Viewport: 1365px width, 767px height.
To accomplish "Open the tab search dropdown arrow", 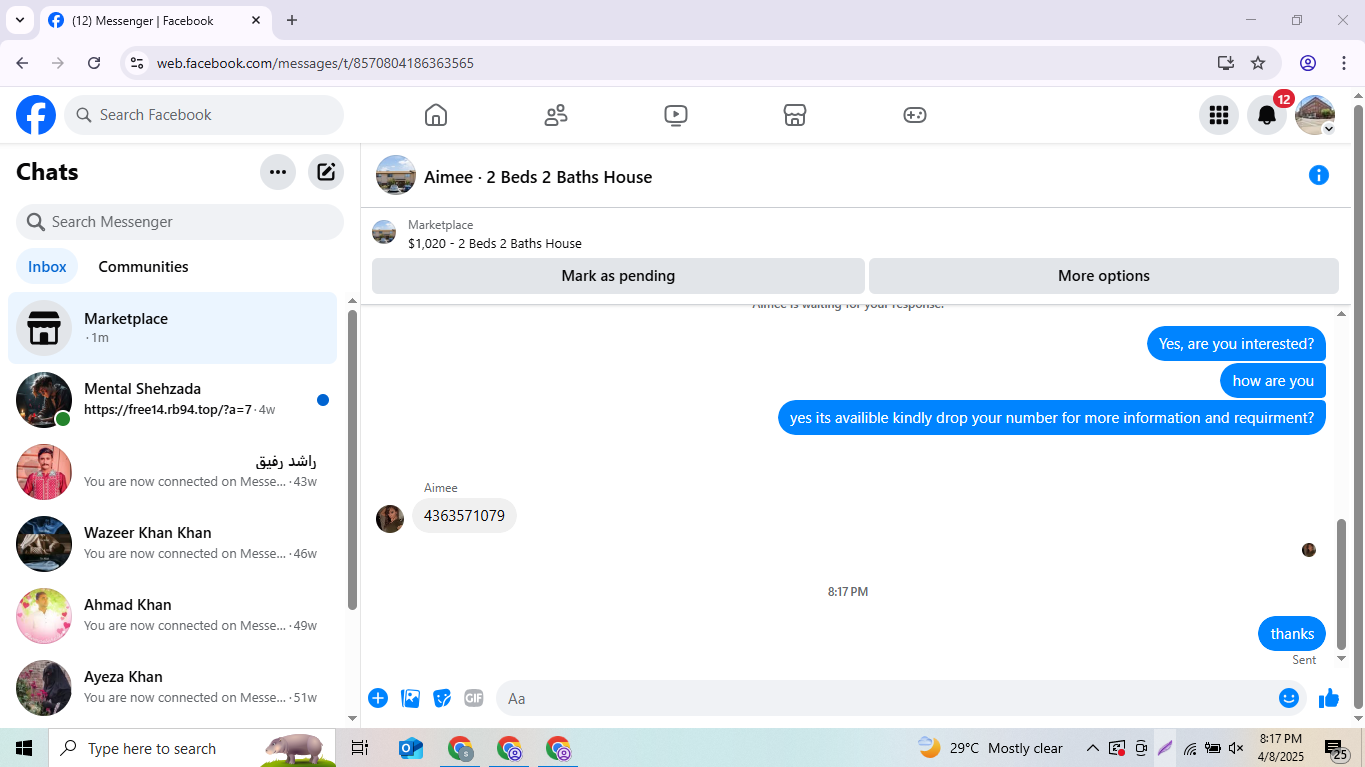I will [x=19, y=20].
